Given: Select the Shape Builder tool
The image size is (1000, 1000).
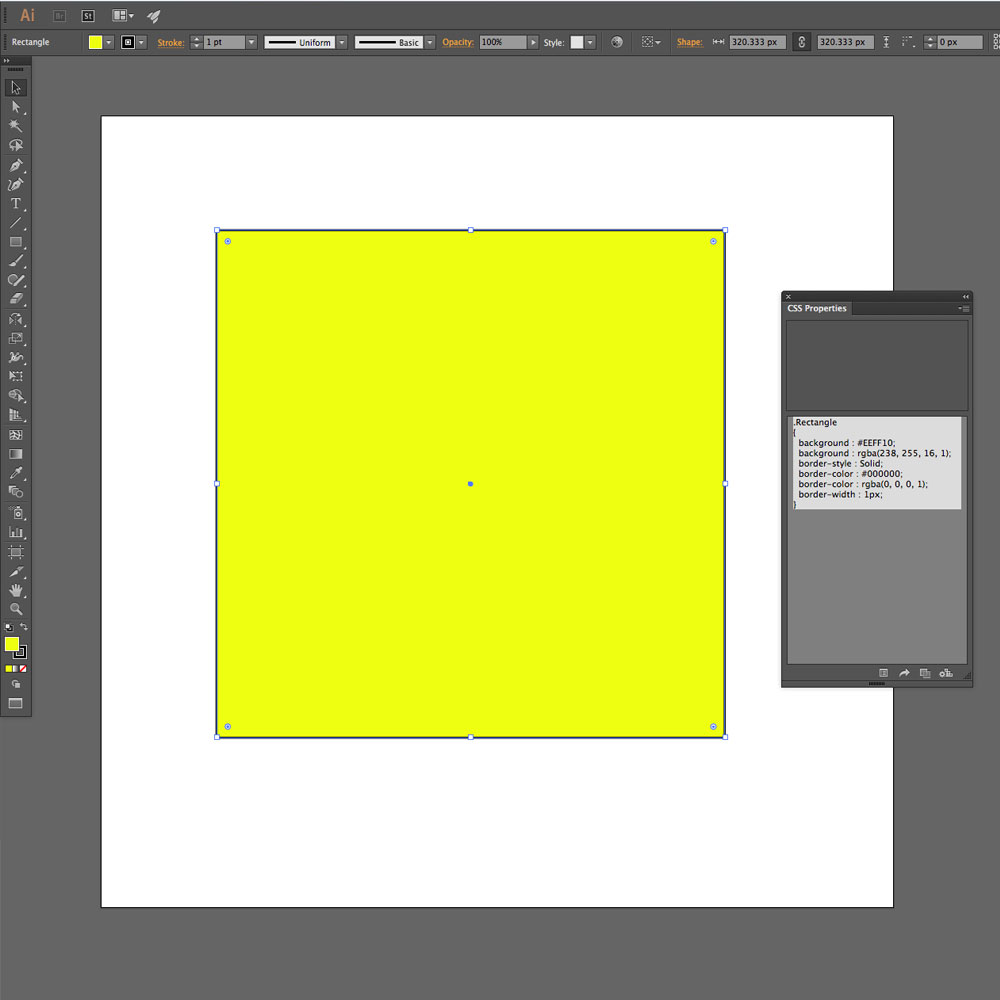Looking at the screenshot, I should (16, 395).
